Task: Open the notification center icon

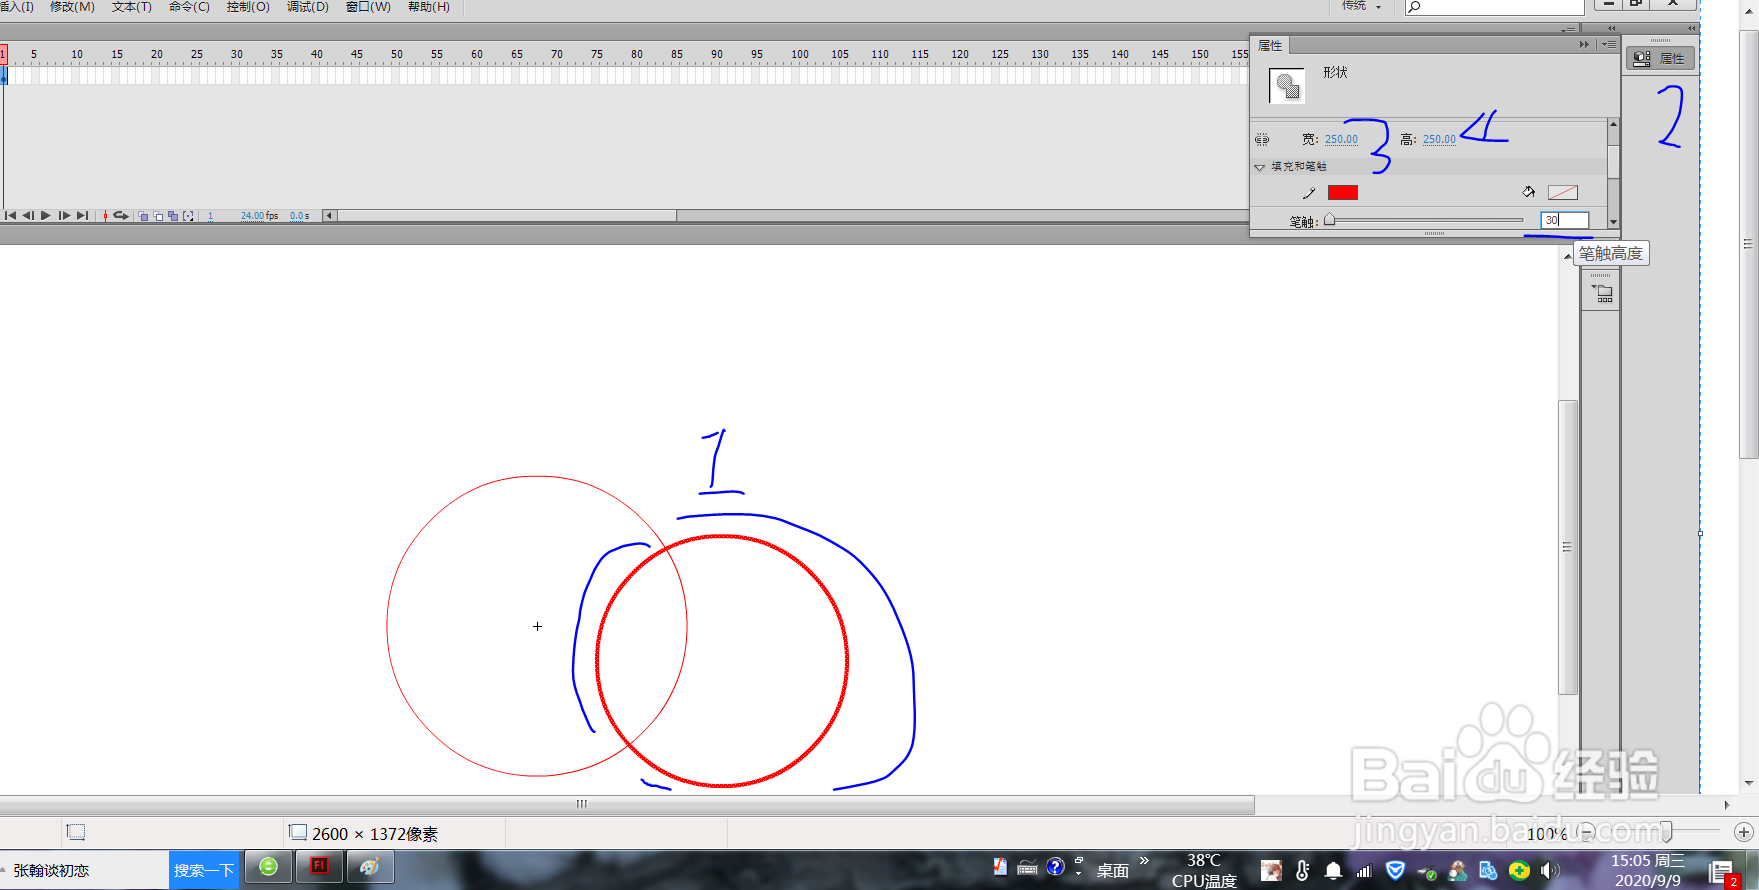Action: [1722, 873]
